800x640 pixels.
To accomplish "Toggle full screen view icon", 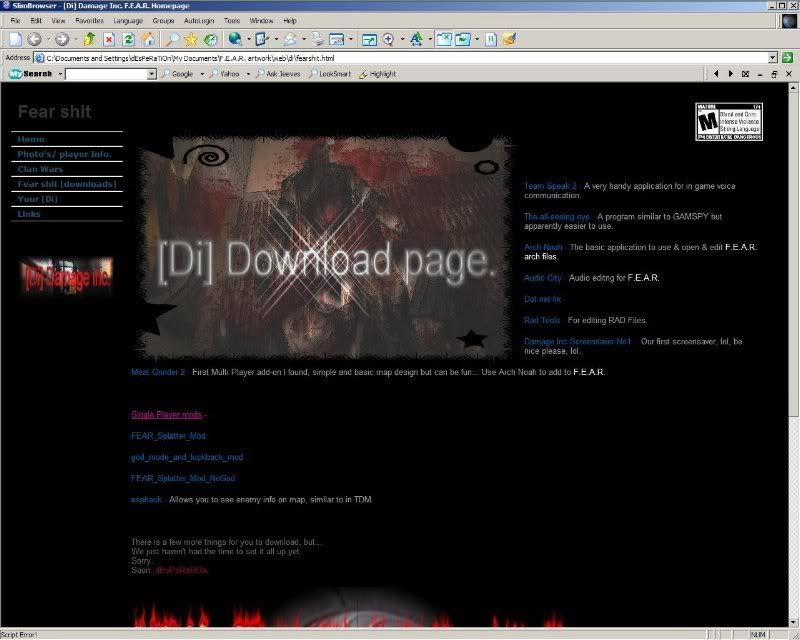I will pyautogui.click(x=369, y=39).
